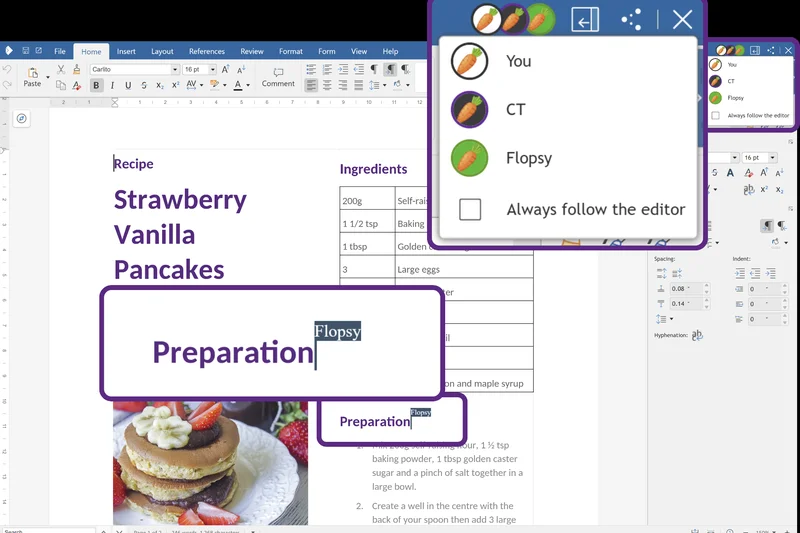Tick the small Always follow the editor checkbox
Image resolution: width=800 pixels, height=533 pixels.
pyautogui.click(x=715, y=115)
